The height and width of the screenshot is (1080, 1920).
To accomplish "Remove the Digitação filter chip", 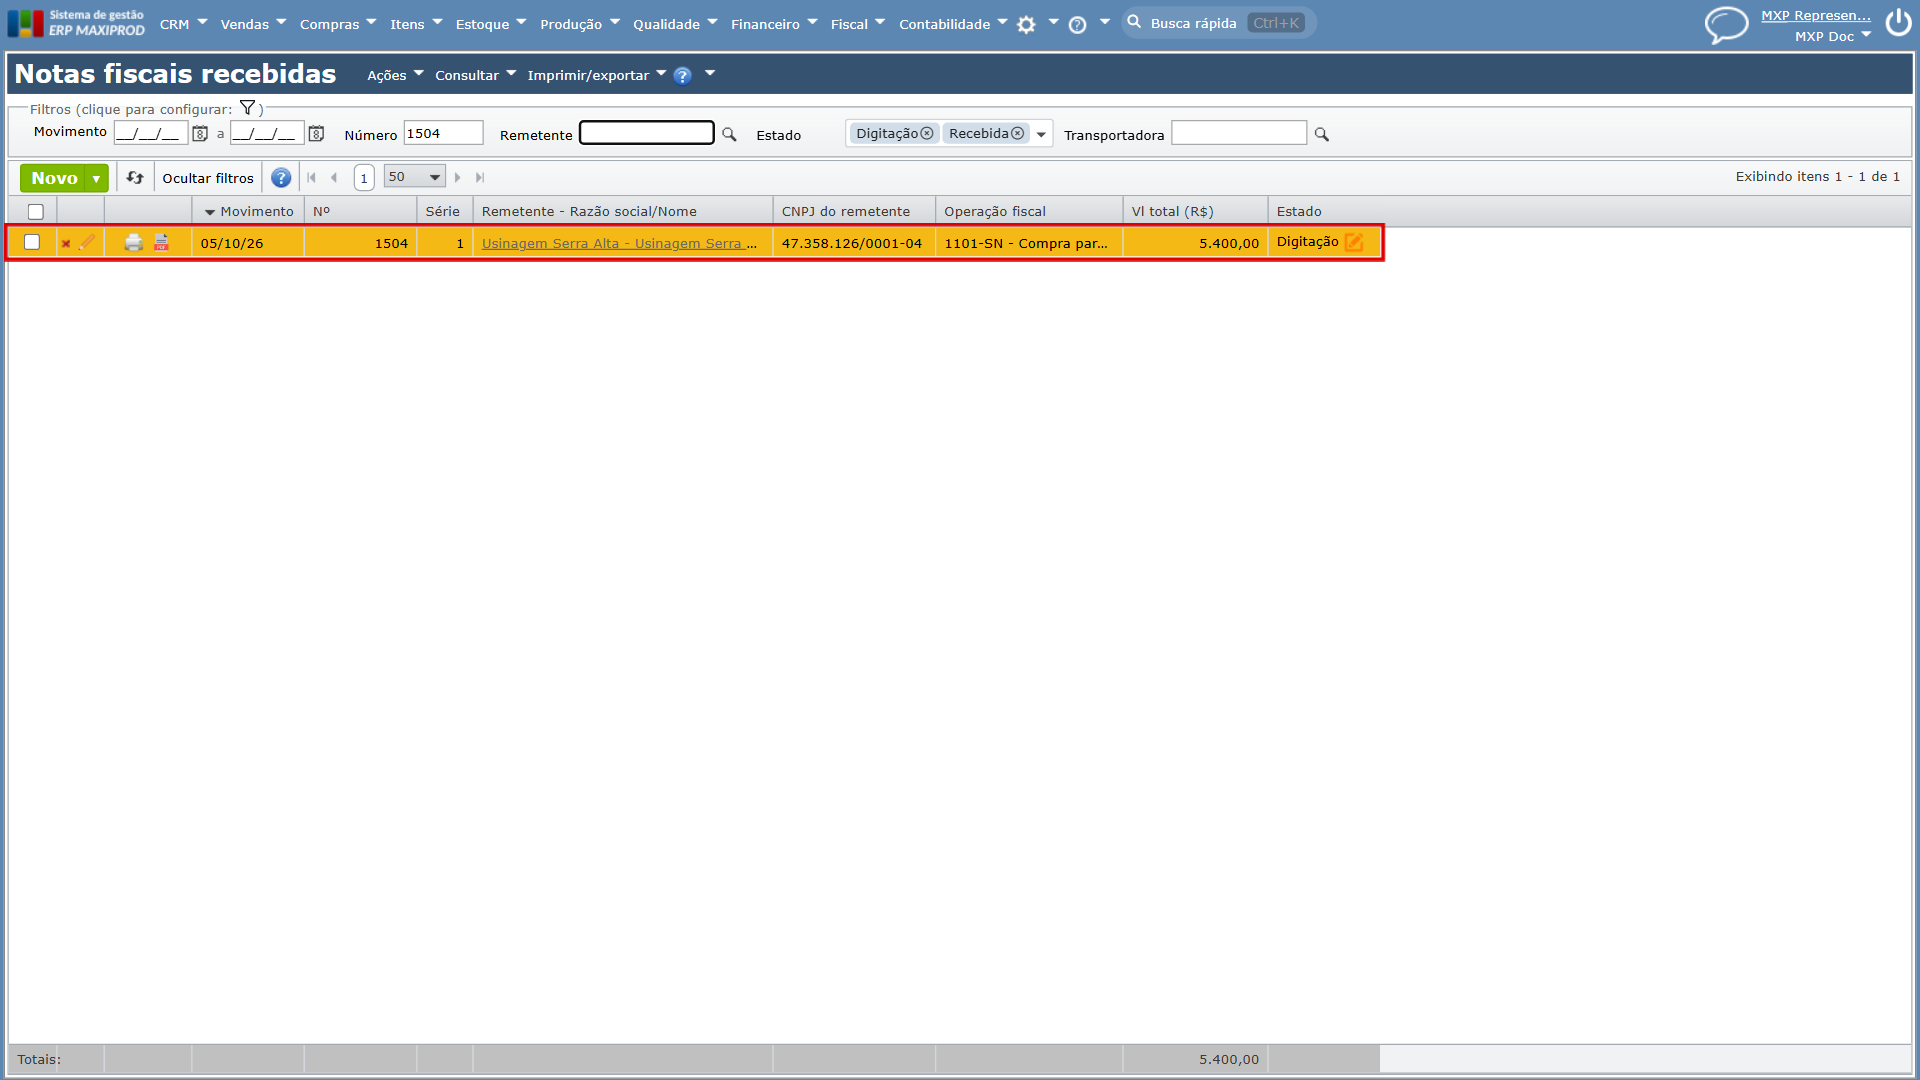I will (927, 133).
